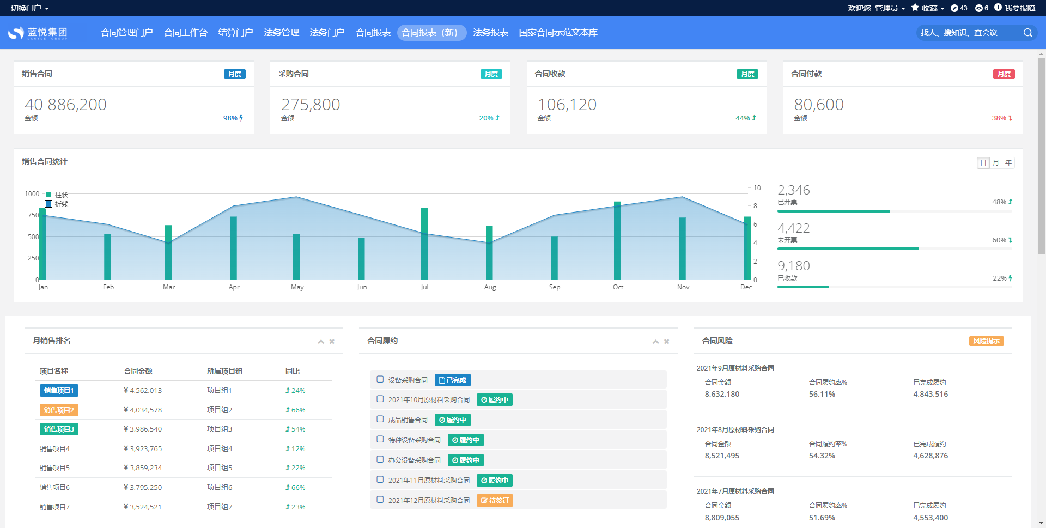The image size is (1046, 528).
Task: Check the 2021年11月原材料采购合同 checkbox
Action: pyautogui.click(x=380, y=479)
